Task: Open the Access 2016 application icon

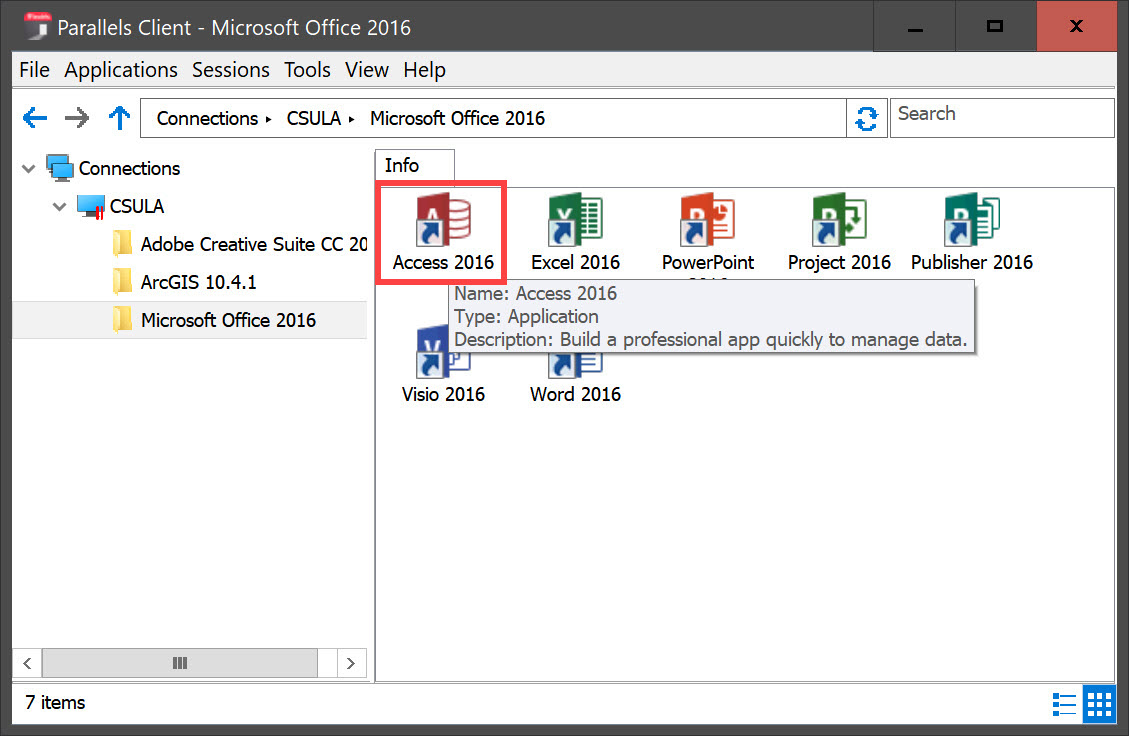Action: coord(443,222)
